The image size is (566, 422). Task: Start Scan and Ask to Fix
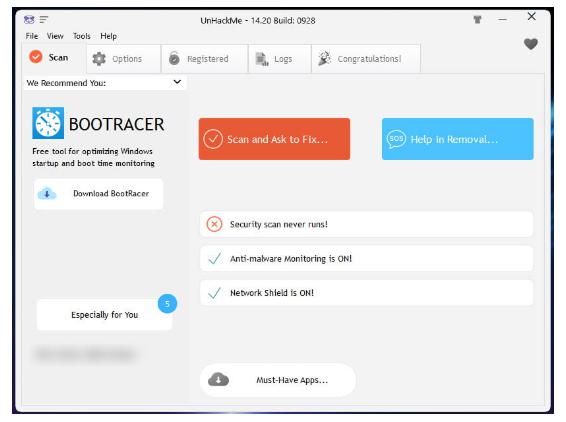pos(274,139)
